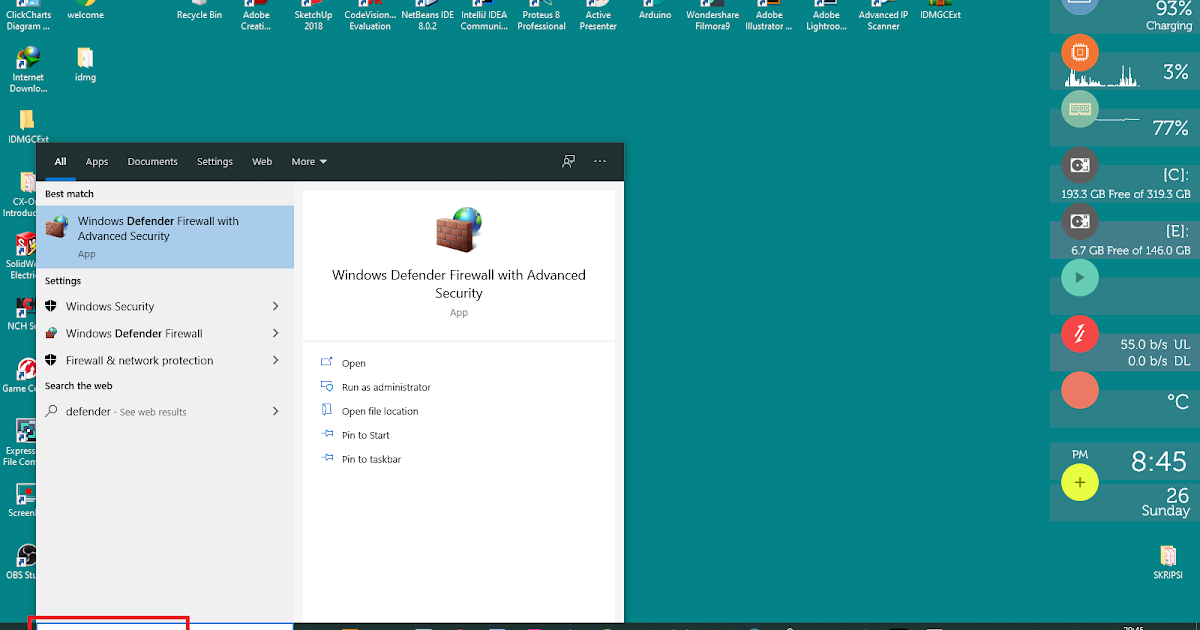Click '6.7 GB Free of 146.0 GB' text
Viewport: 1200px width, 630px height.
click(x=1130, y=250)
